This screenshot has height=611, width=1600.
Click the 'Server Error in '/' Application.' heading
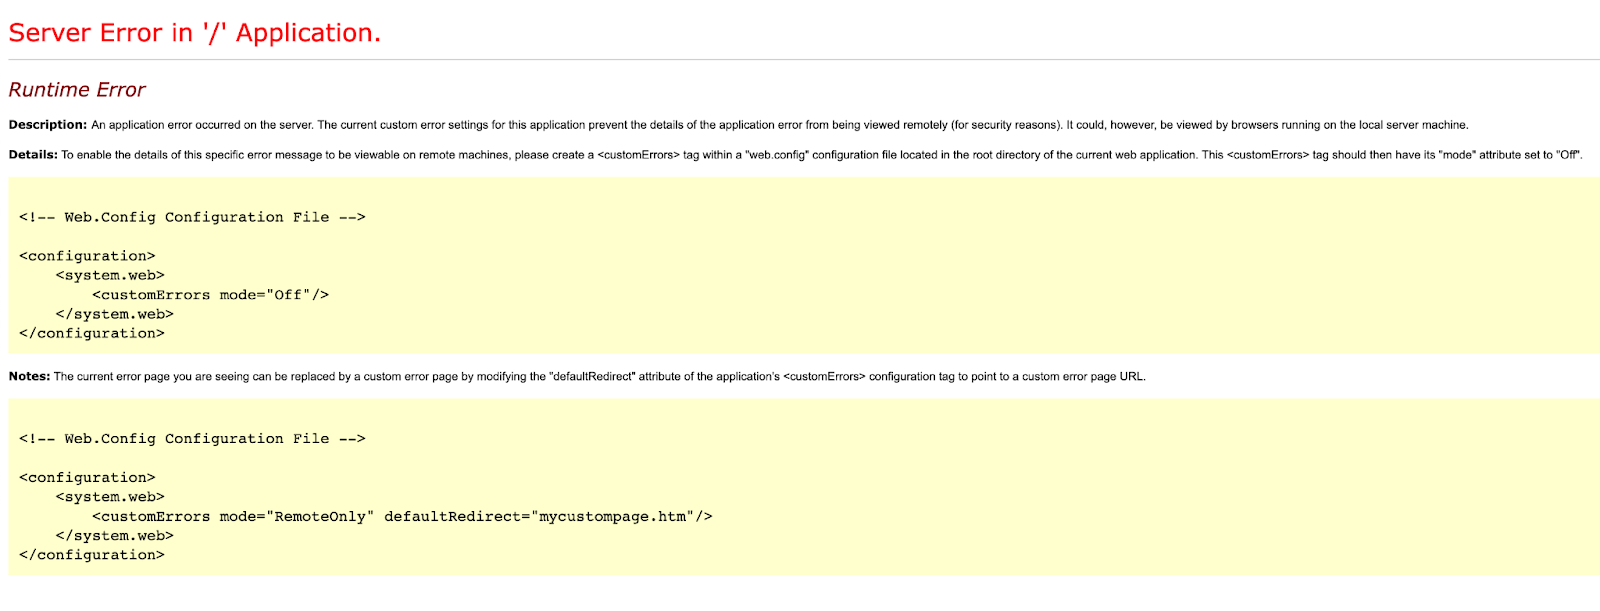(x=195, y=33)
